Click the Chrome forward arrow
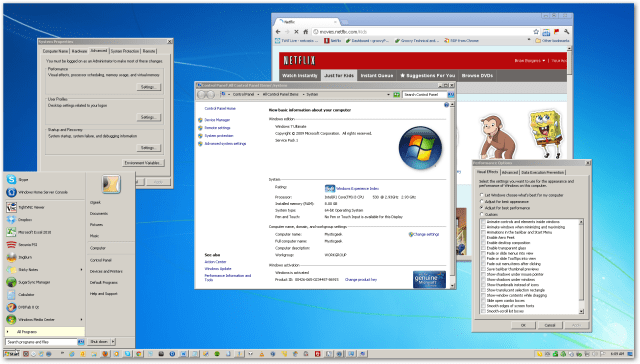The height and width of the screenshot is (364, 640). coord(287,31)
